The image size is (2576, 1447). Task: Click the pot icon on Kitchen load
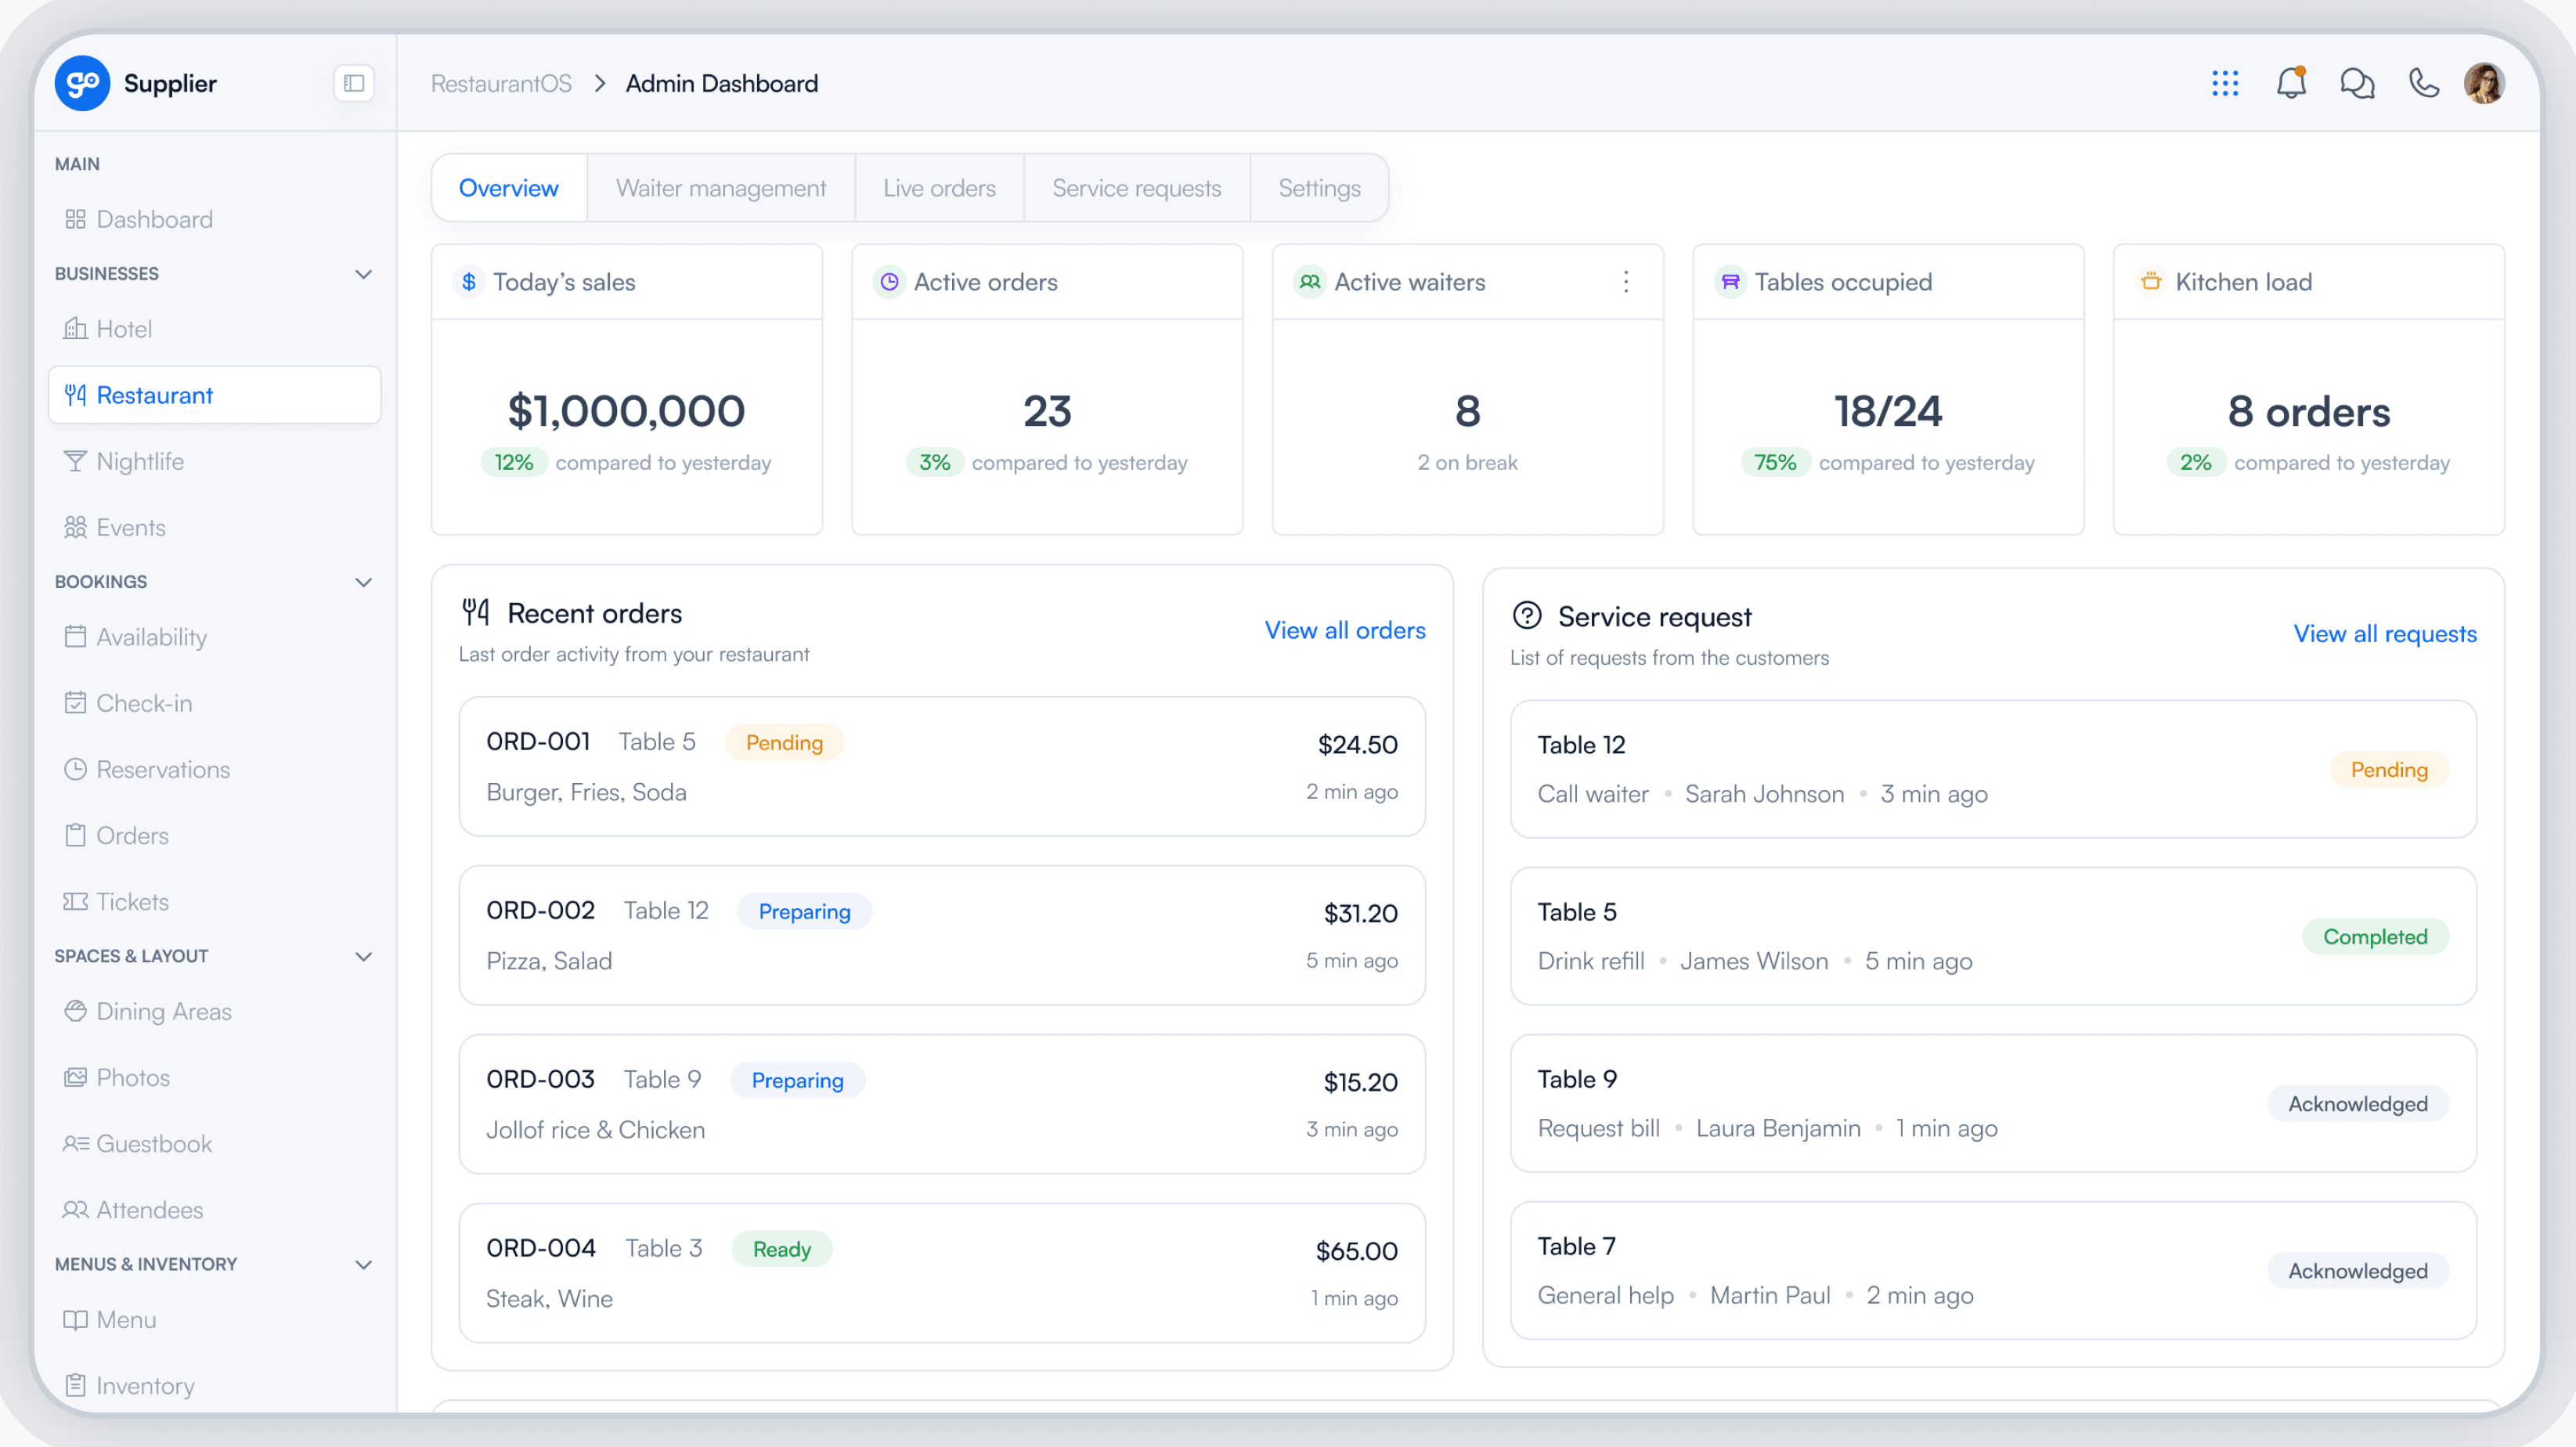coord(2151,282)
